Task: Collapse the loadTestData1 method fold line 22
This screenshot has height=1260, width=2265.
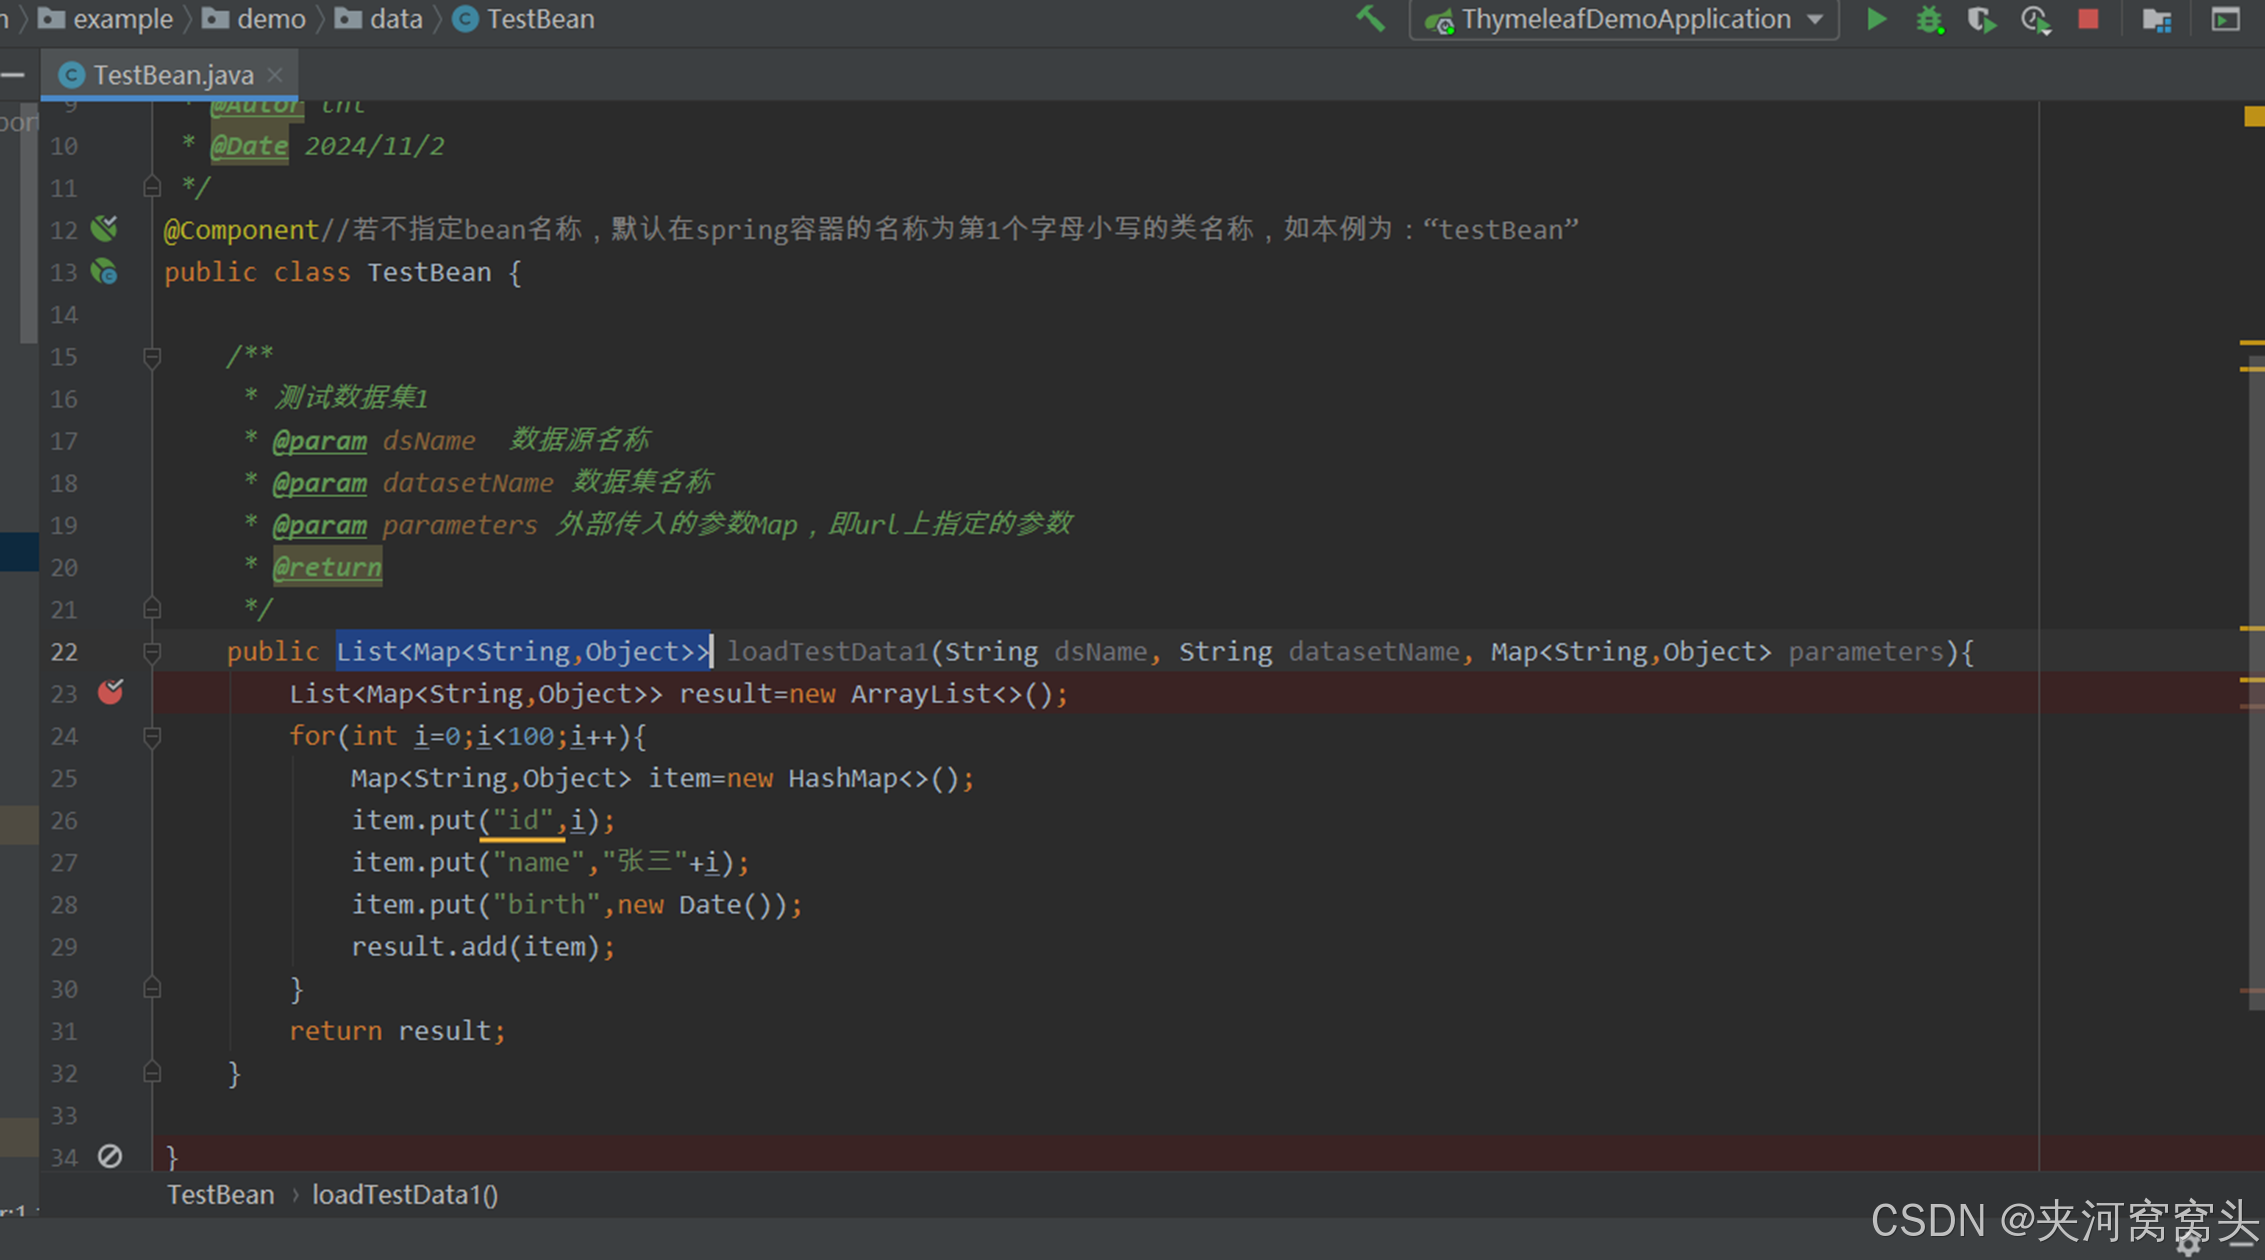Action: click(152, 652)
